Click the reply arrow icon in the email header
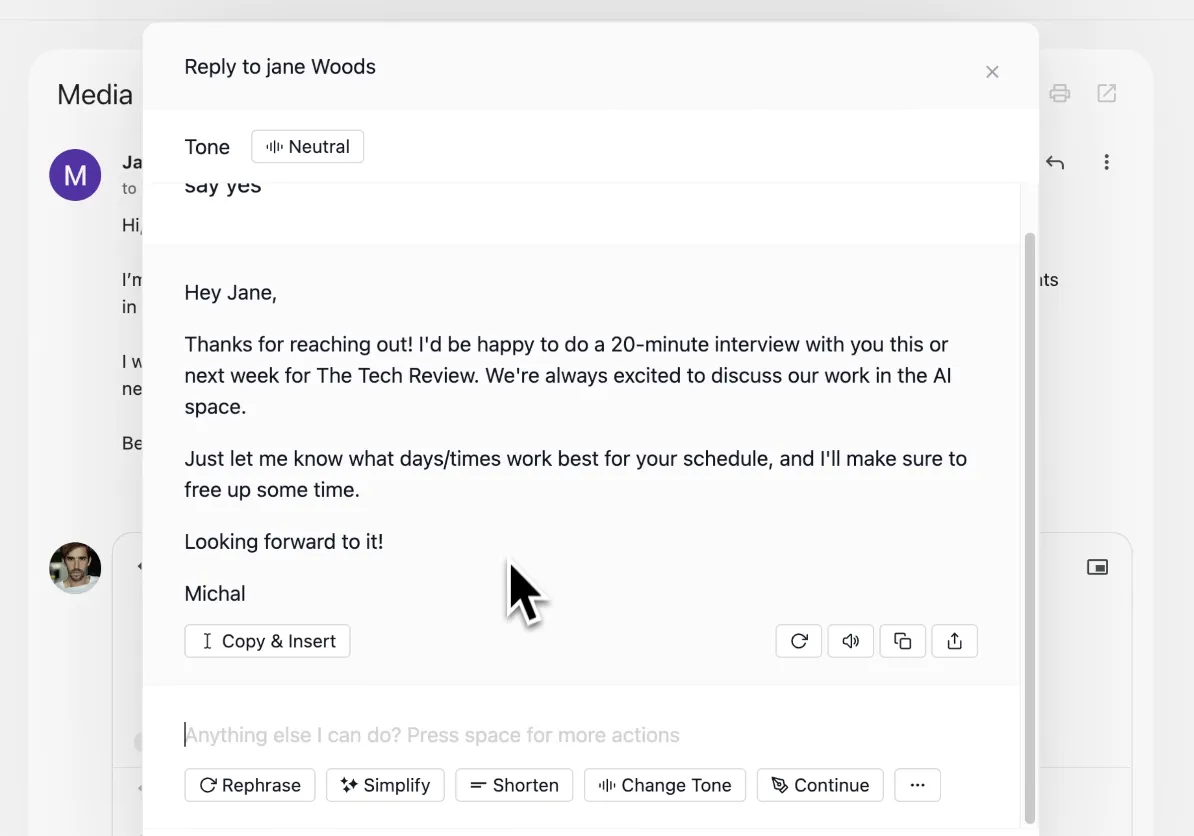Image resolution: width=1194 pixels, height=836 pixels. coord(1055,162)
